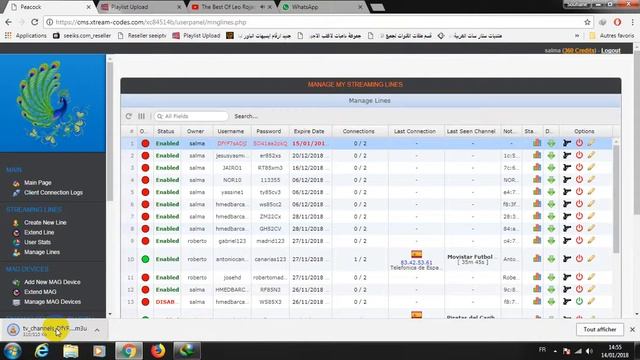The image size is (640, 360).
Task: Click green online status dot in row 10
Action: coord(145,259)
